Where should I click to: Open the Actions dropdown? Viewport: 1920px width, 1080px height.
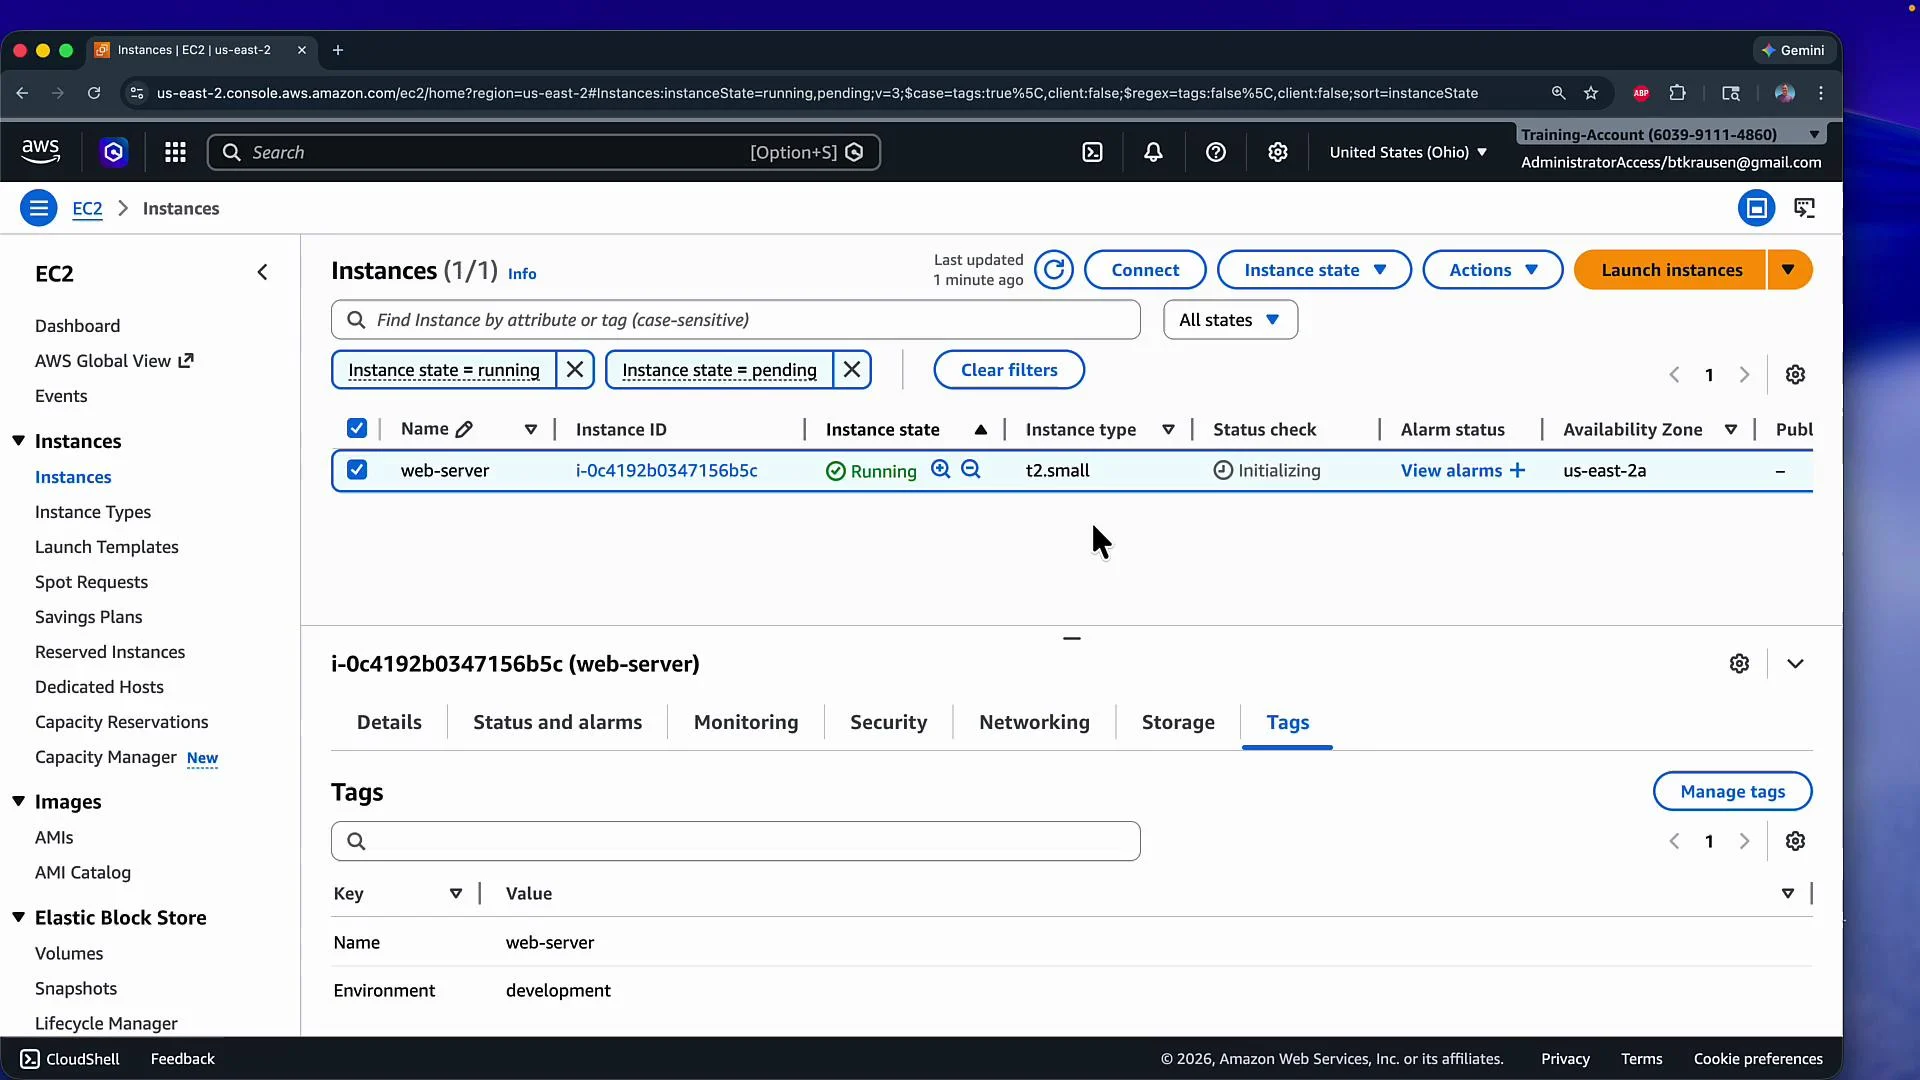[x=1492, y=270]
